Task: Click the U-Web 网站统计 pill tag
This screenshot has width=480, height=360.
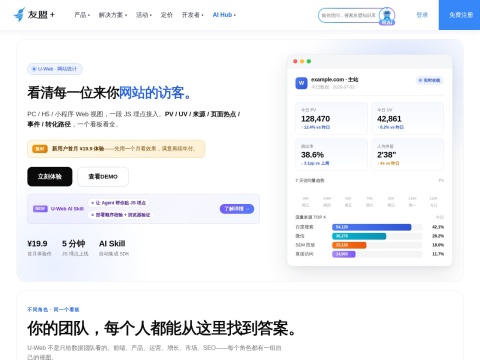Action: (x=55, y=69)
